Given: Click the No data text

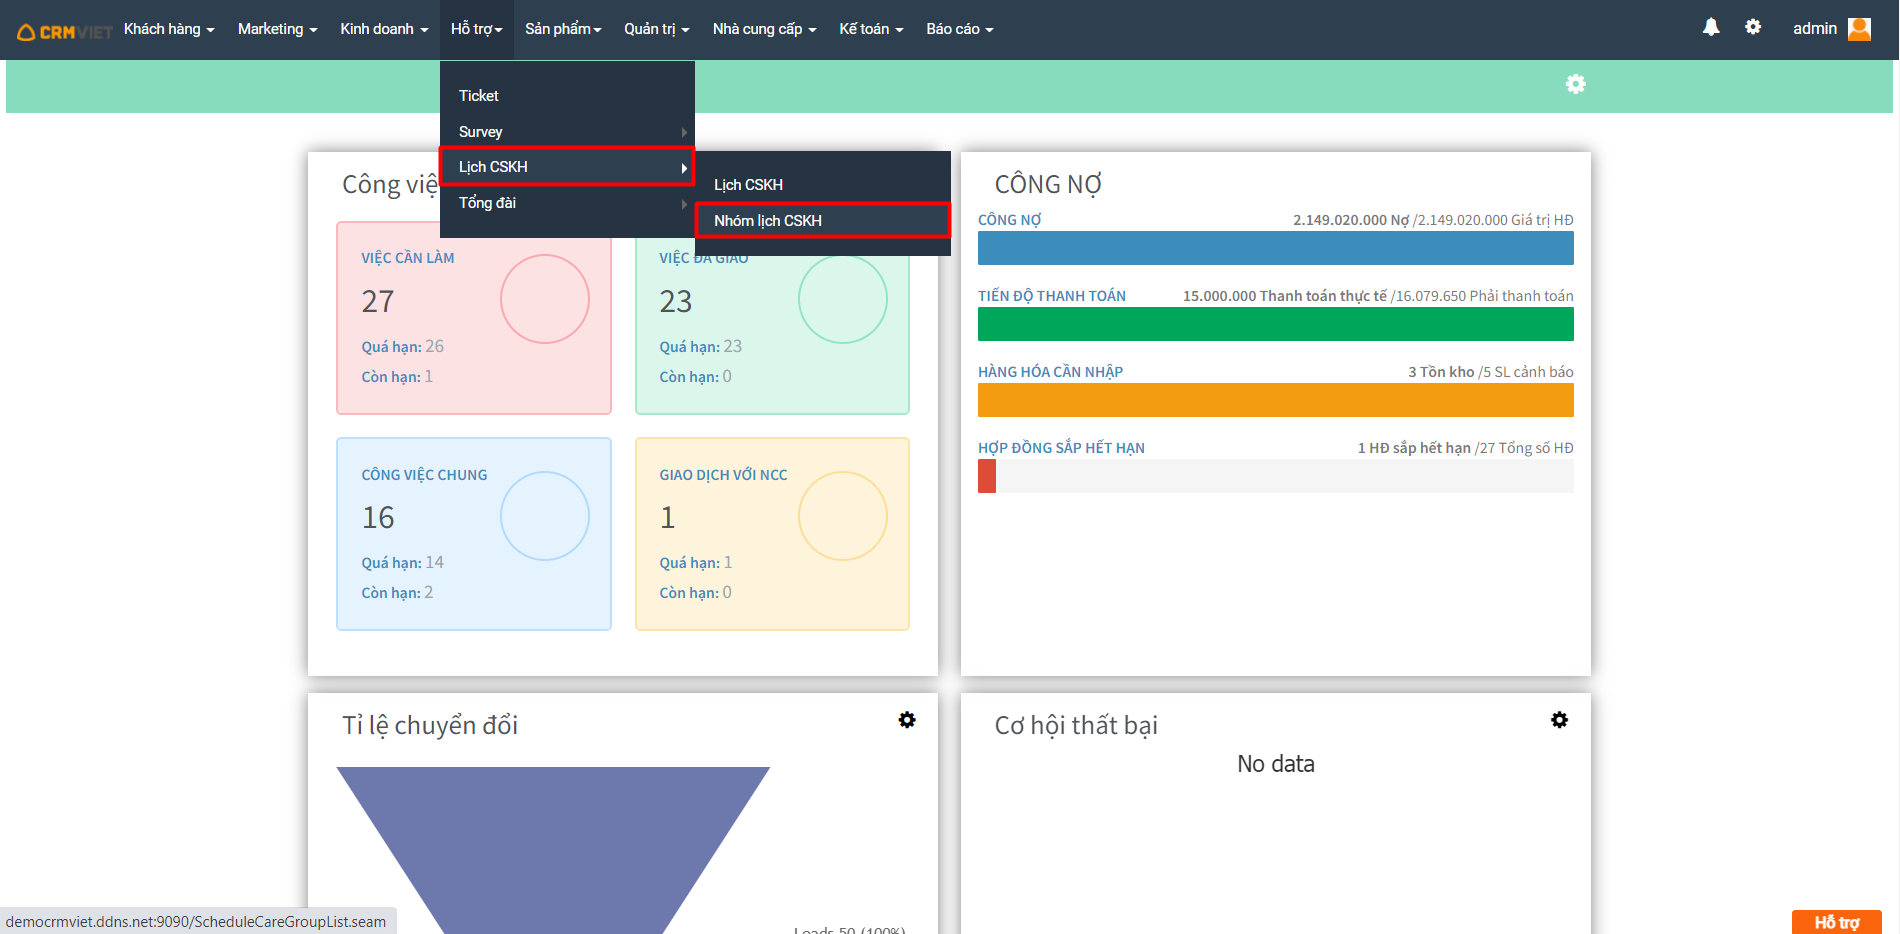Looking at the screenshot, I should (1275, 764).
